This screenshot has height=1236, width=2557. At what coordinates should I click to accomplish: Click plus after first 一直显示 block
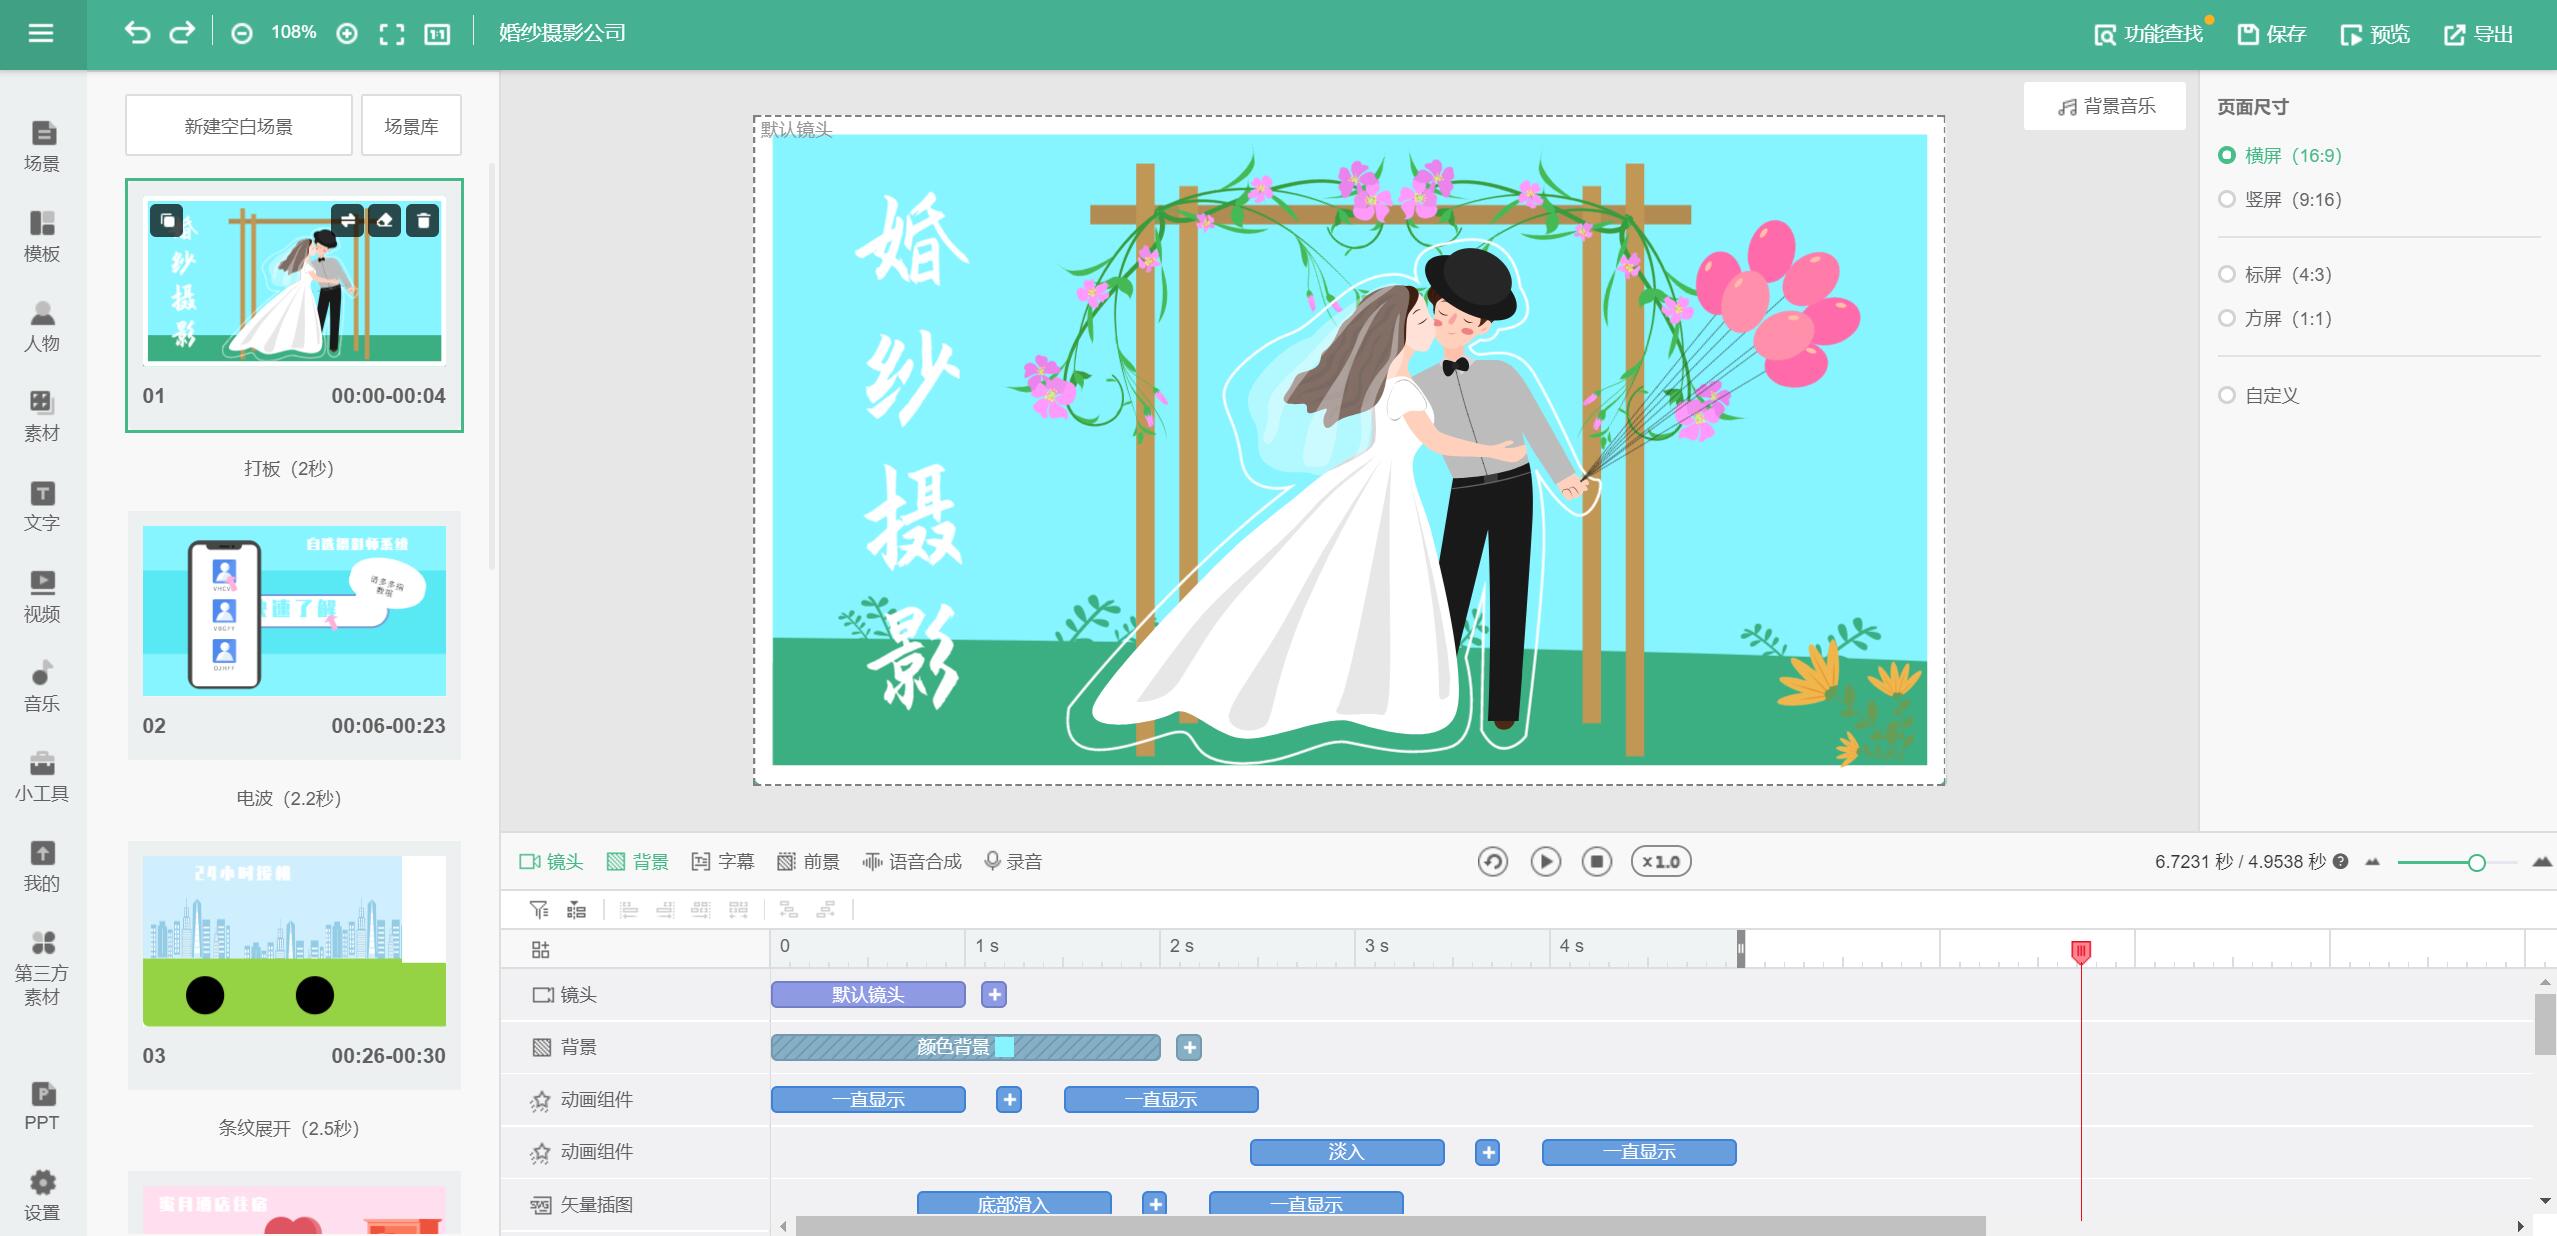click(1009, 1100)
